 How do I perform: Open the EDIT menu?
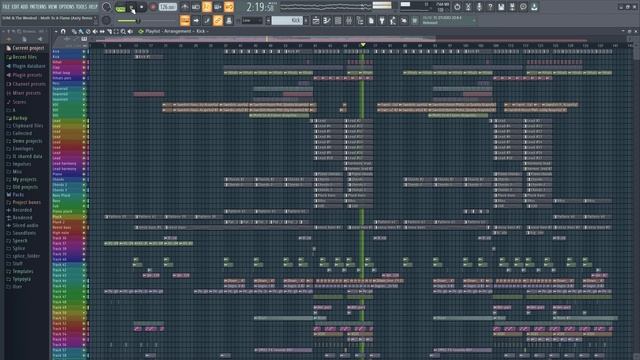(17, 7)
